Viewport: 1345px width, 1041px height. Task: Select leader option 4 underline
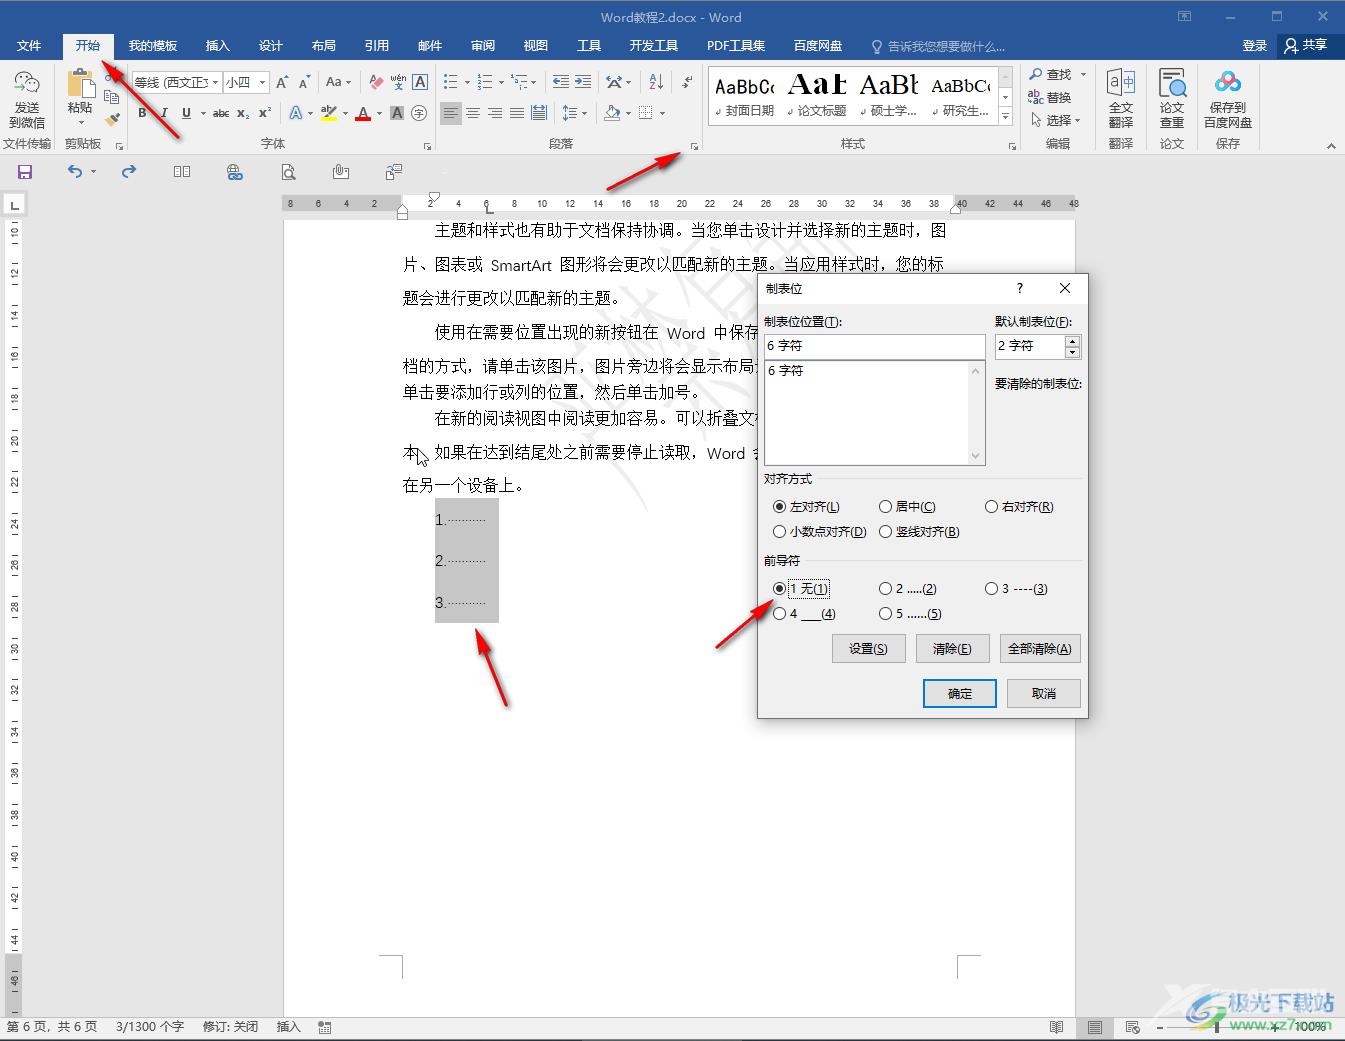pos(779,614)
